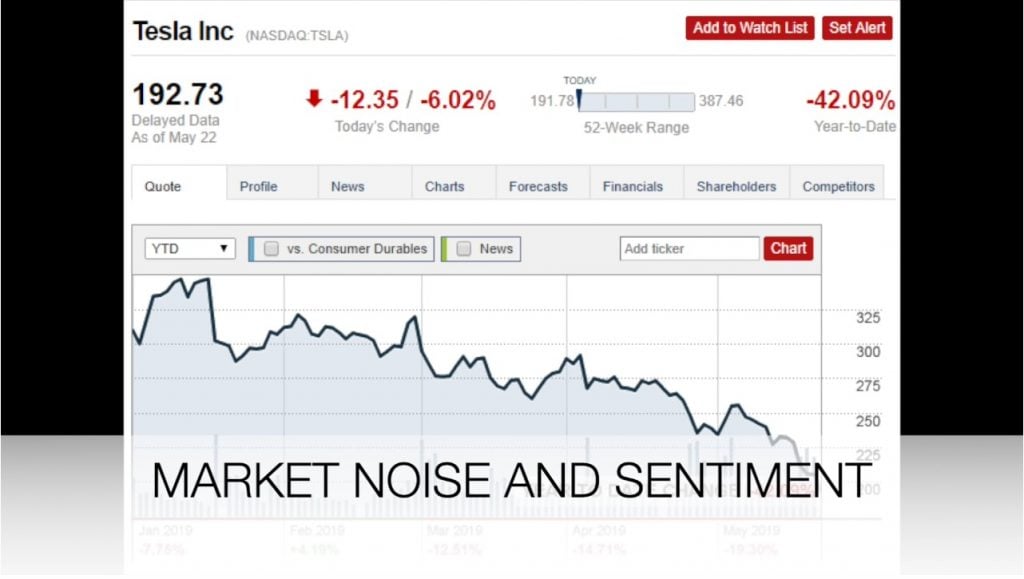Expand the YTD time range dropdown

point(190,249)
